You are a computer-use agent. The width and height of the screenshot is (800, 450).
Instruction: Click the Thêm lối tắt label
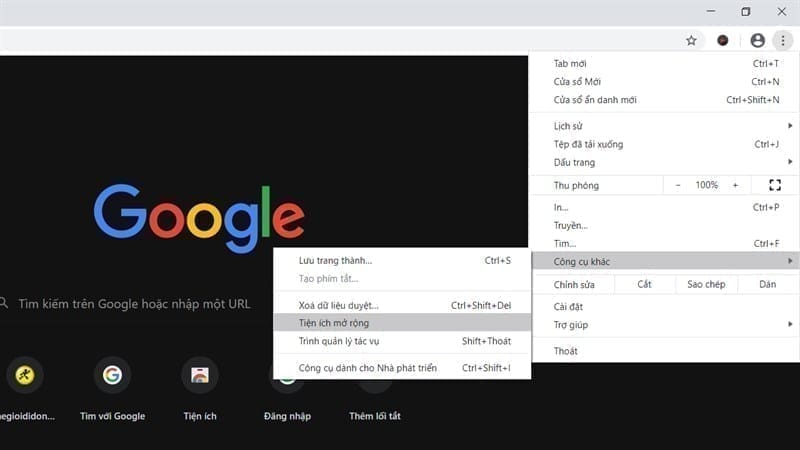375,416
